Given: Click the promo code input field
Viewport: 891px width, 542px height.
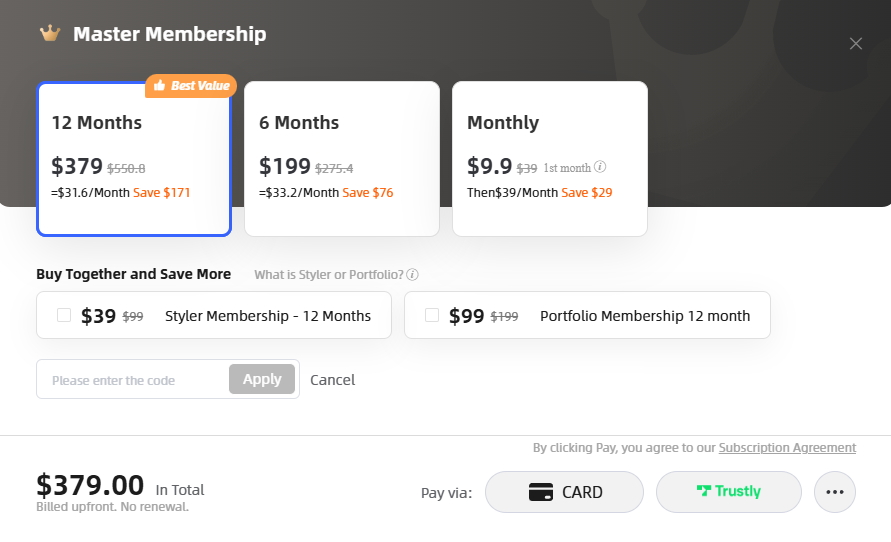Looking at the screenshot, I should (x=133, y=380).
